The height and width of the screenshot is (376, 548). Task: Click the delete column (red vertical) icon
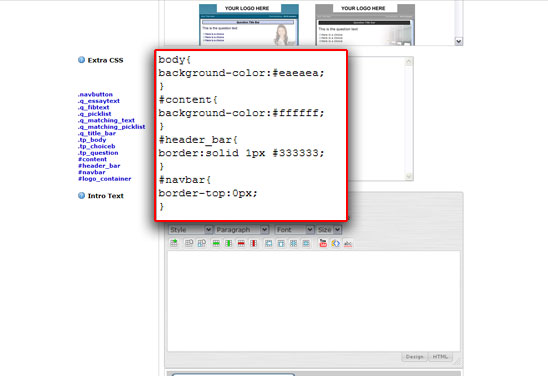(x=253, y=243)
